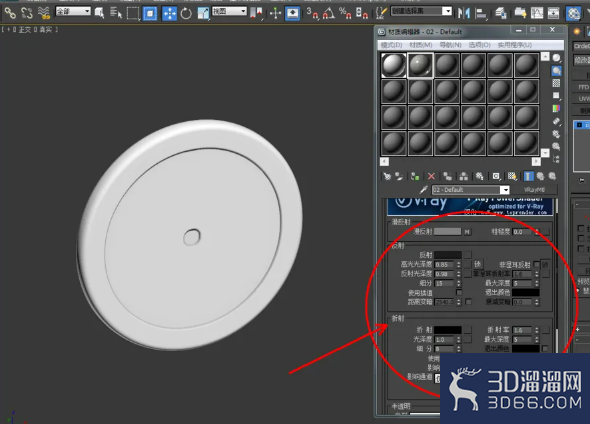Screen dimensions: 590x424
Task: Click the Sample Type sphere icon
Action: point(556,58)
